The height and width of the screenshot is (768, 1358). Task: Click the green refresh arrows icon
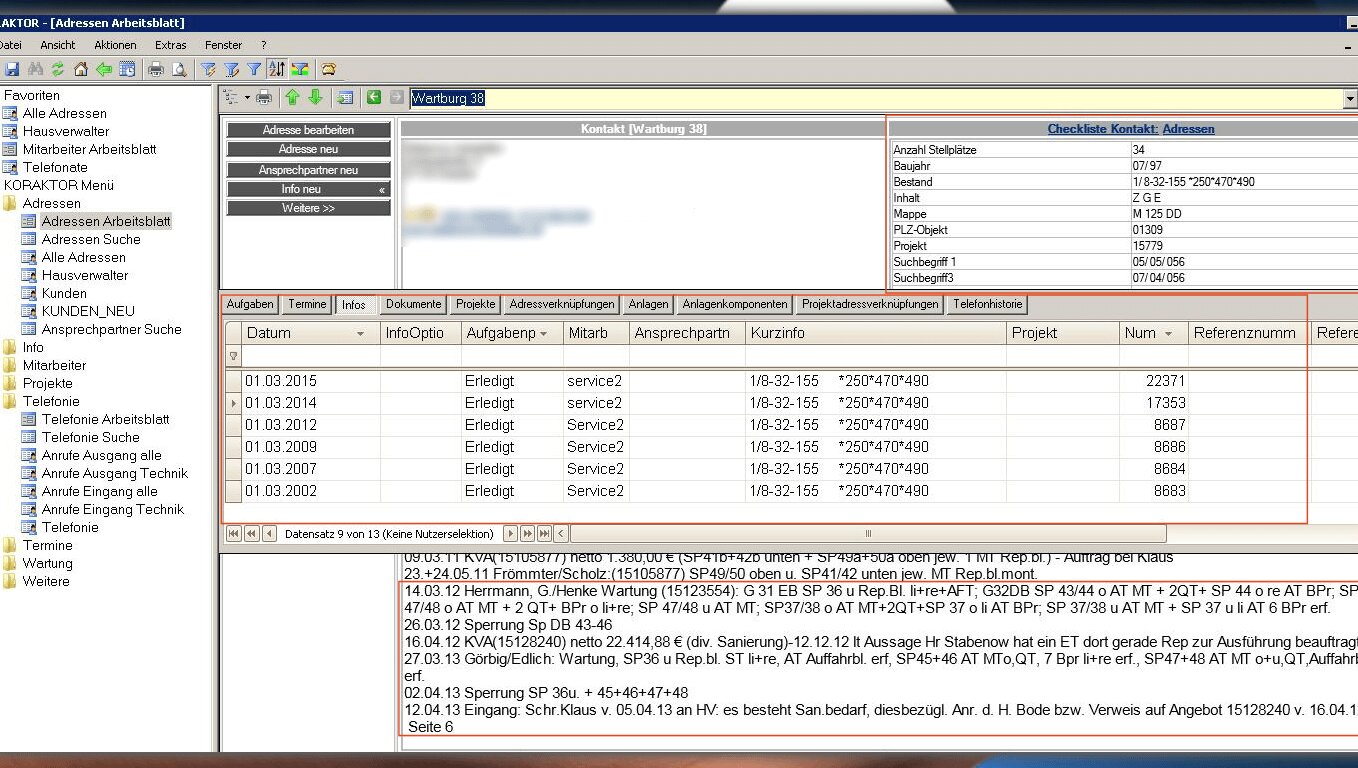57,69
